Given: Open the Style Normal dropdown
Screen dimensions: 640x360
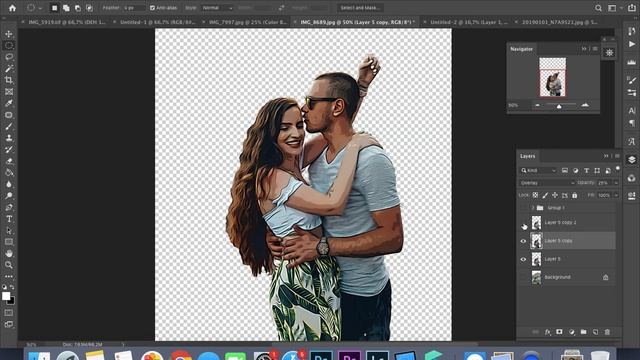Looking at the screenshot, I should coord(217,8).
